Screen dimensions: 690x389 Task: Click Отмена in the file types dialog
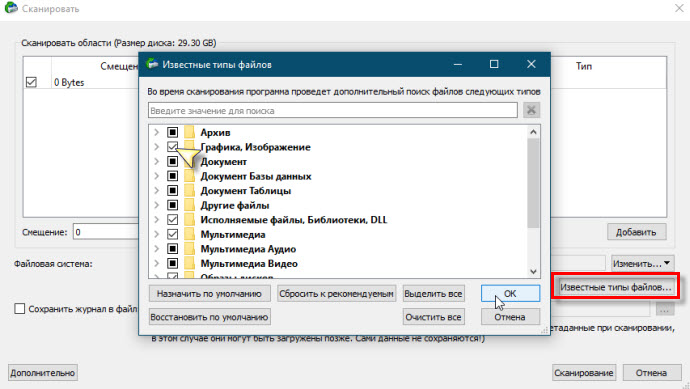coord(510,317)
